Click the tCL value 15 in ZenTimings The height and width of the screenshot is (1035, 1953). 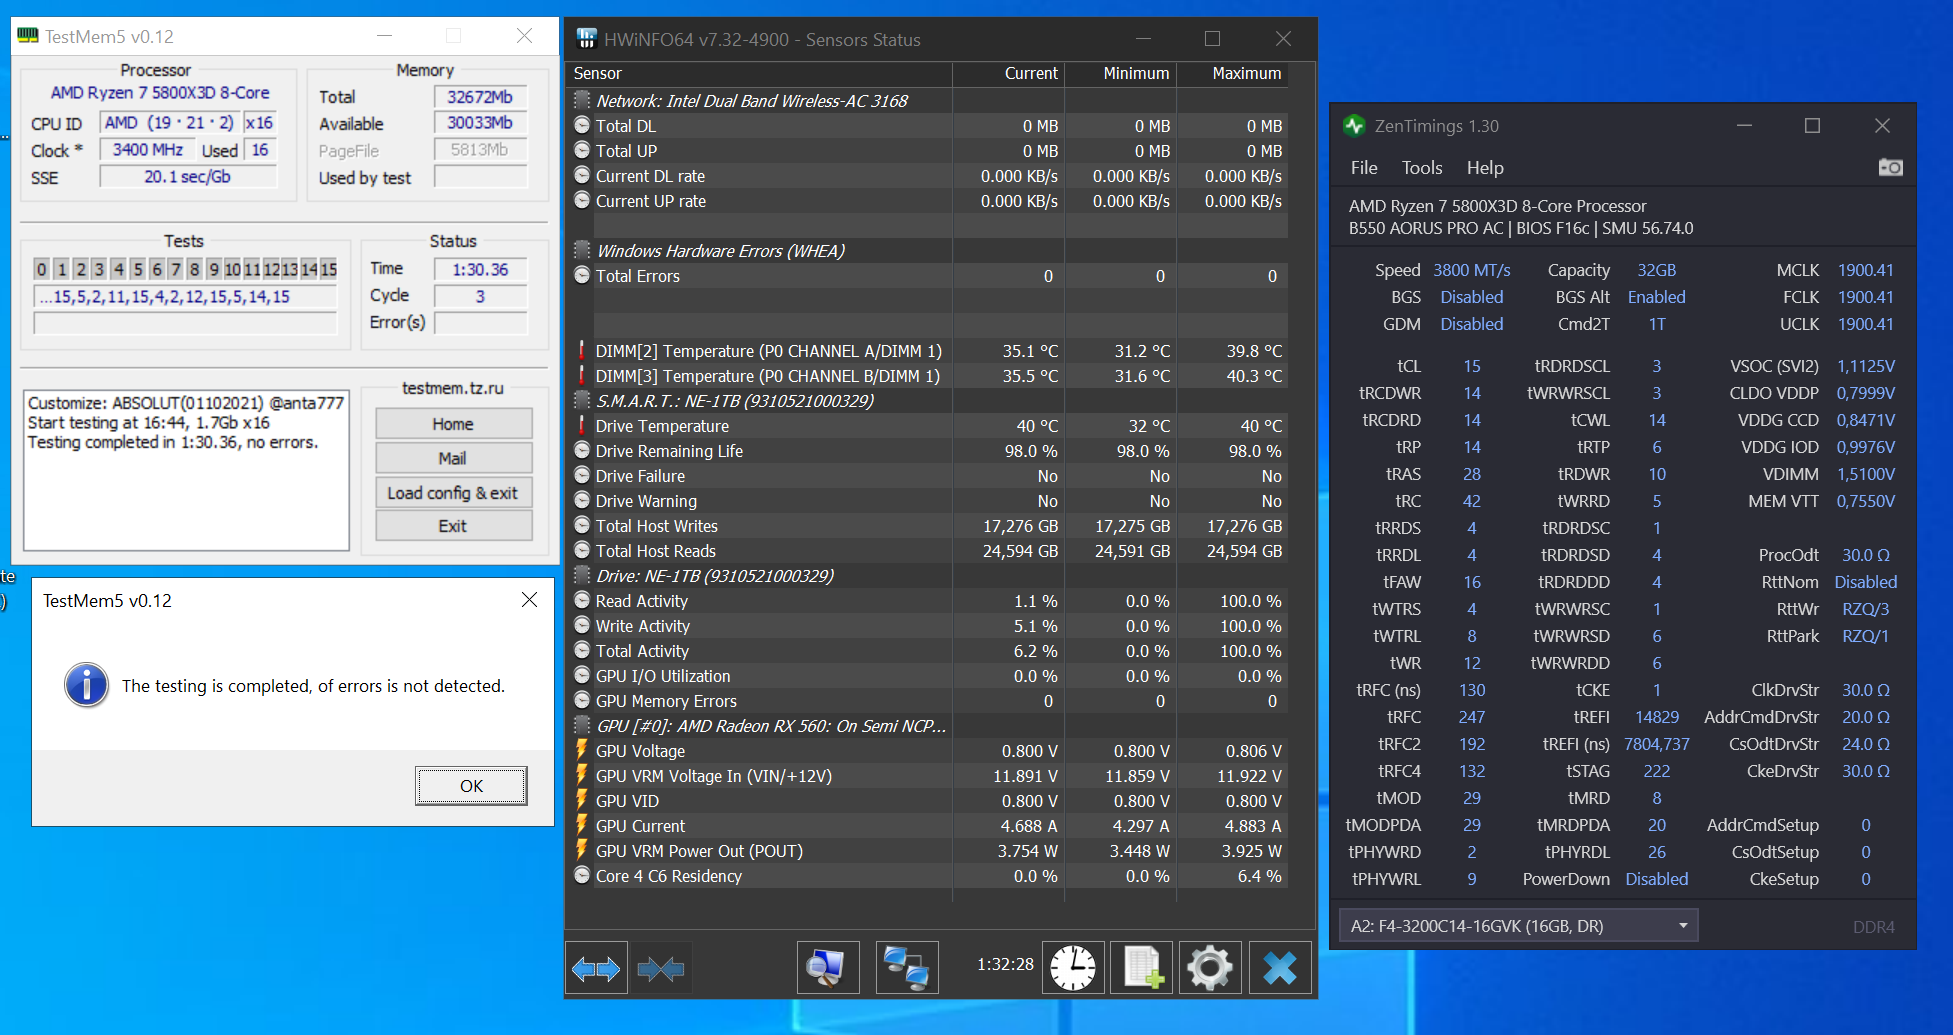point(1472,366)
